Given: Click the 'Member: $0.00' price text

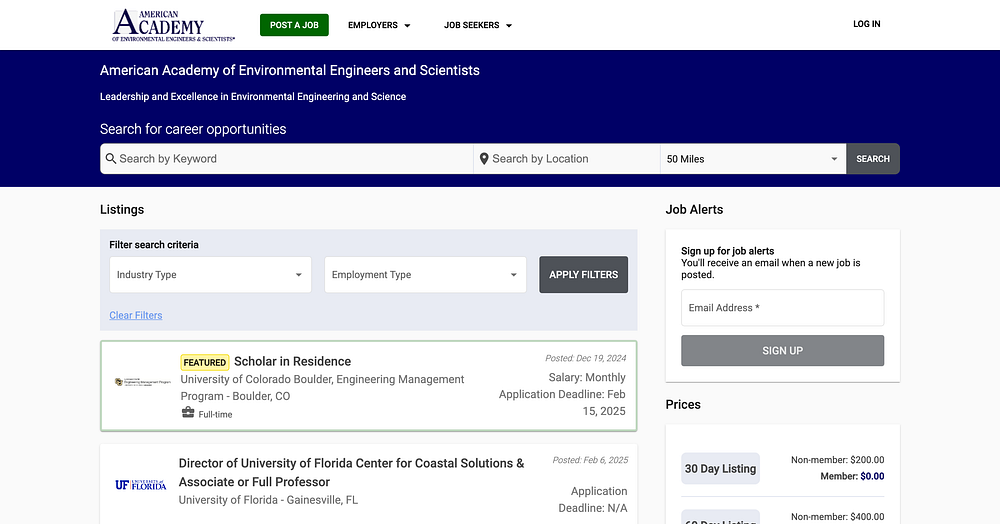Looking at the screenshot, I should pyautogui.click(x=852, y=476).
